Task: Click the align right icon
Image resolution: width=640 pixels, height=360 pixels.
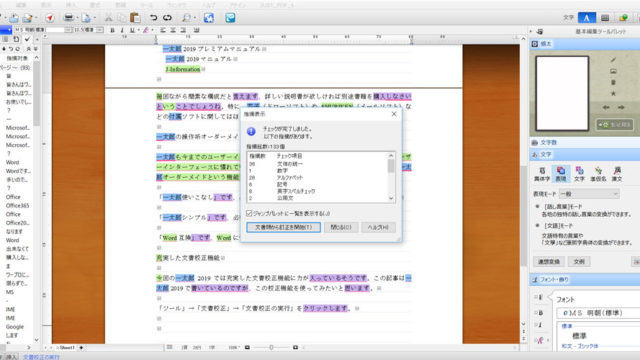Action: pyautogui.click(x=183, y=30)
